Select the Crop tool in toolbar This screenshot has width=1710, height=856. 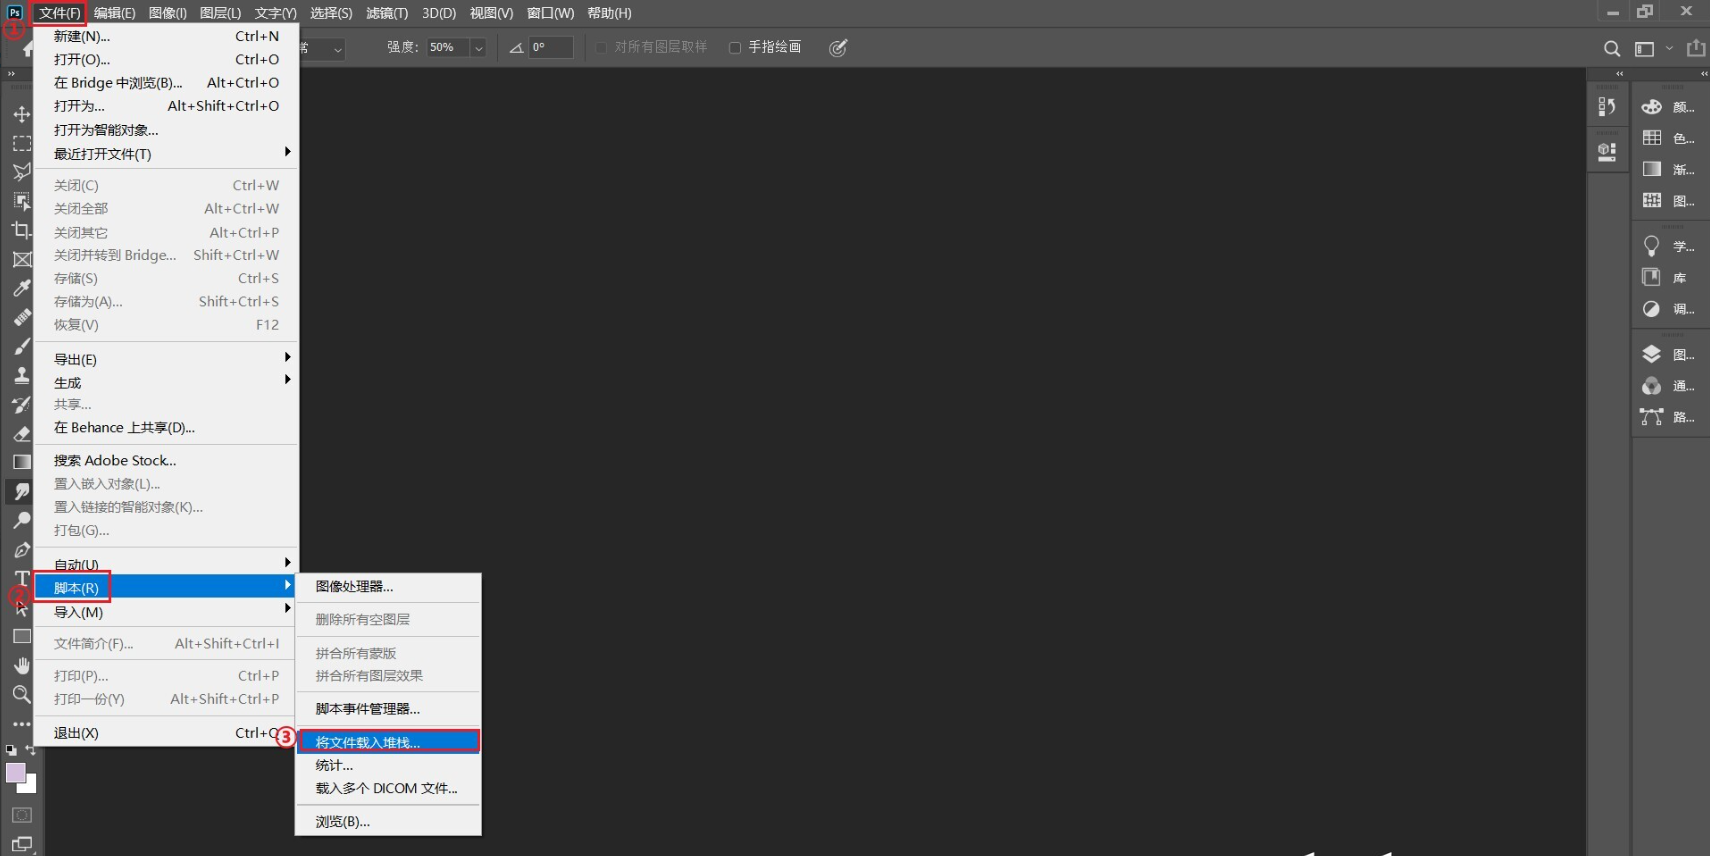tap(21, 230)
